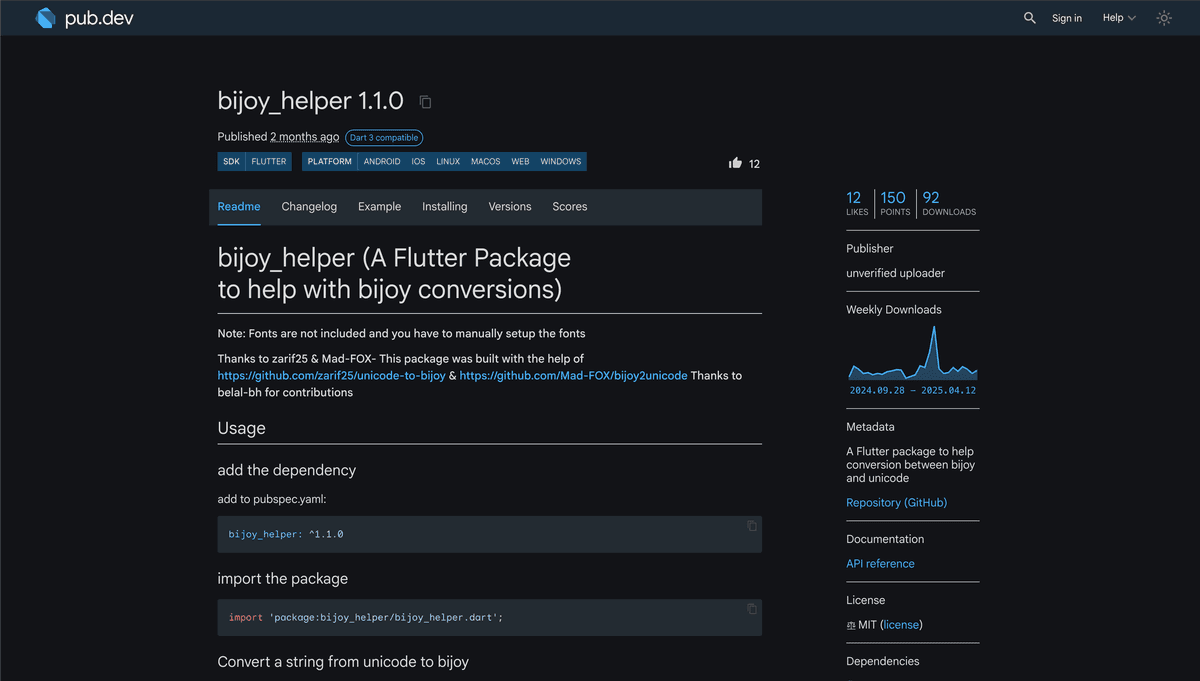Open search via the magnifying glass icon
The width and height of the screenshot is (1200, 681).
pos(1029,17)
